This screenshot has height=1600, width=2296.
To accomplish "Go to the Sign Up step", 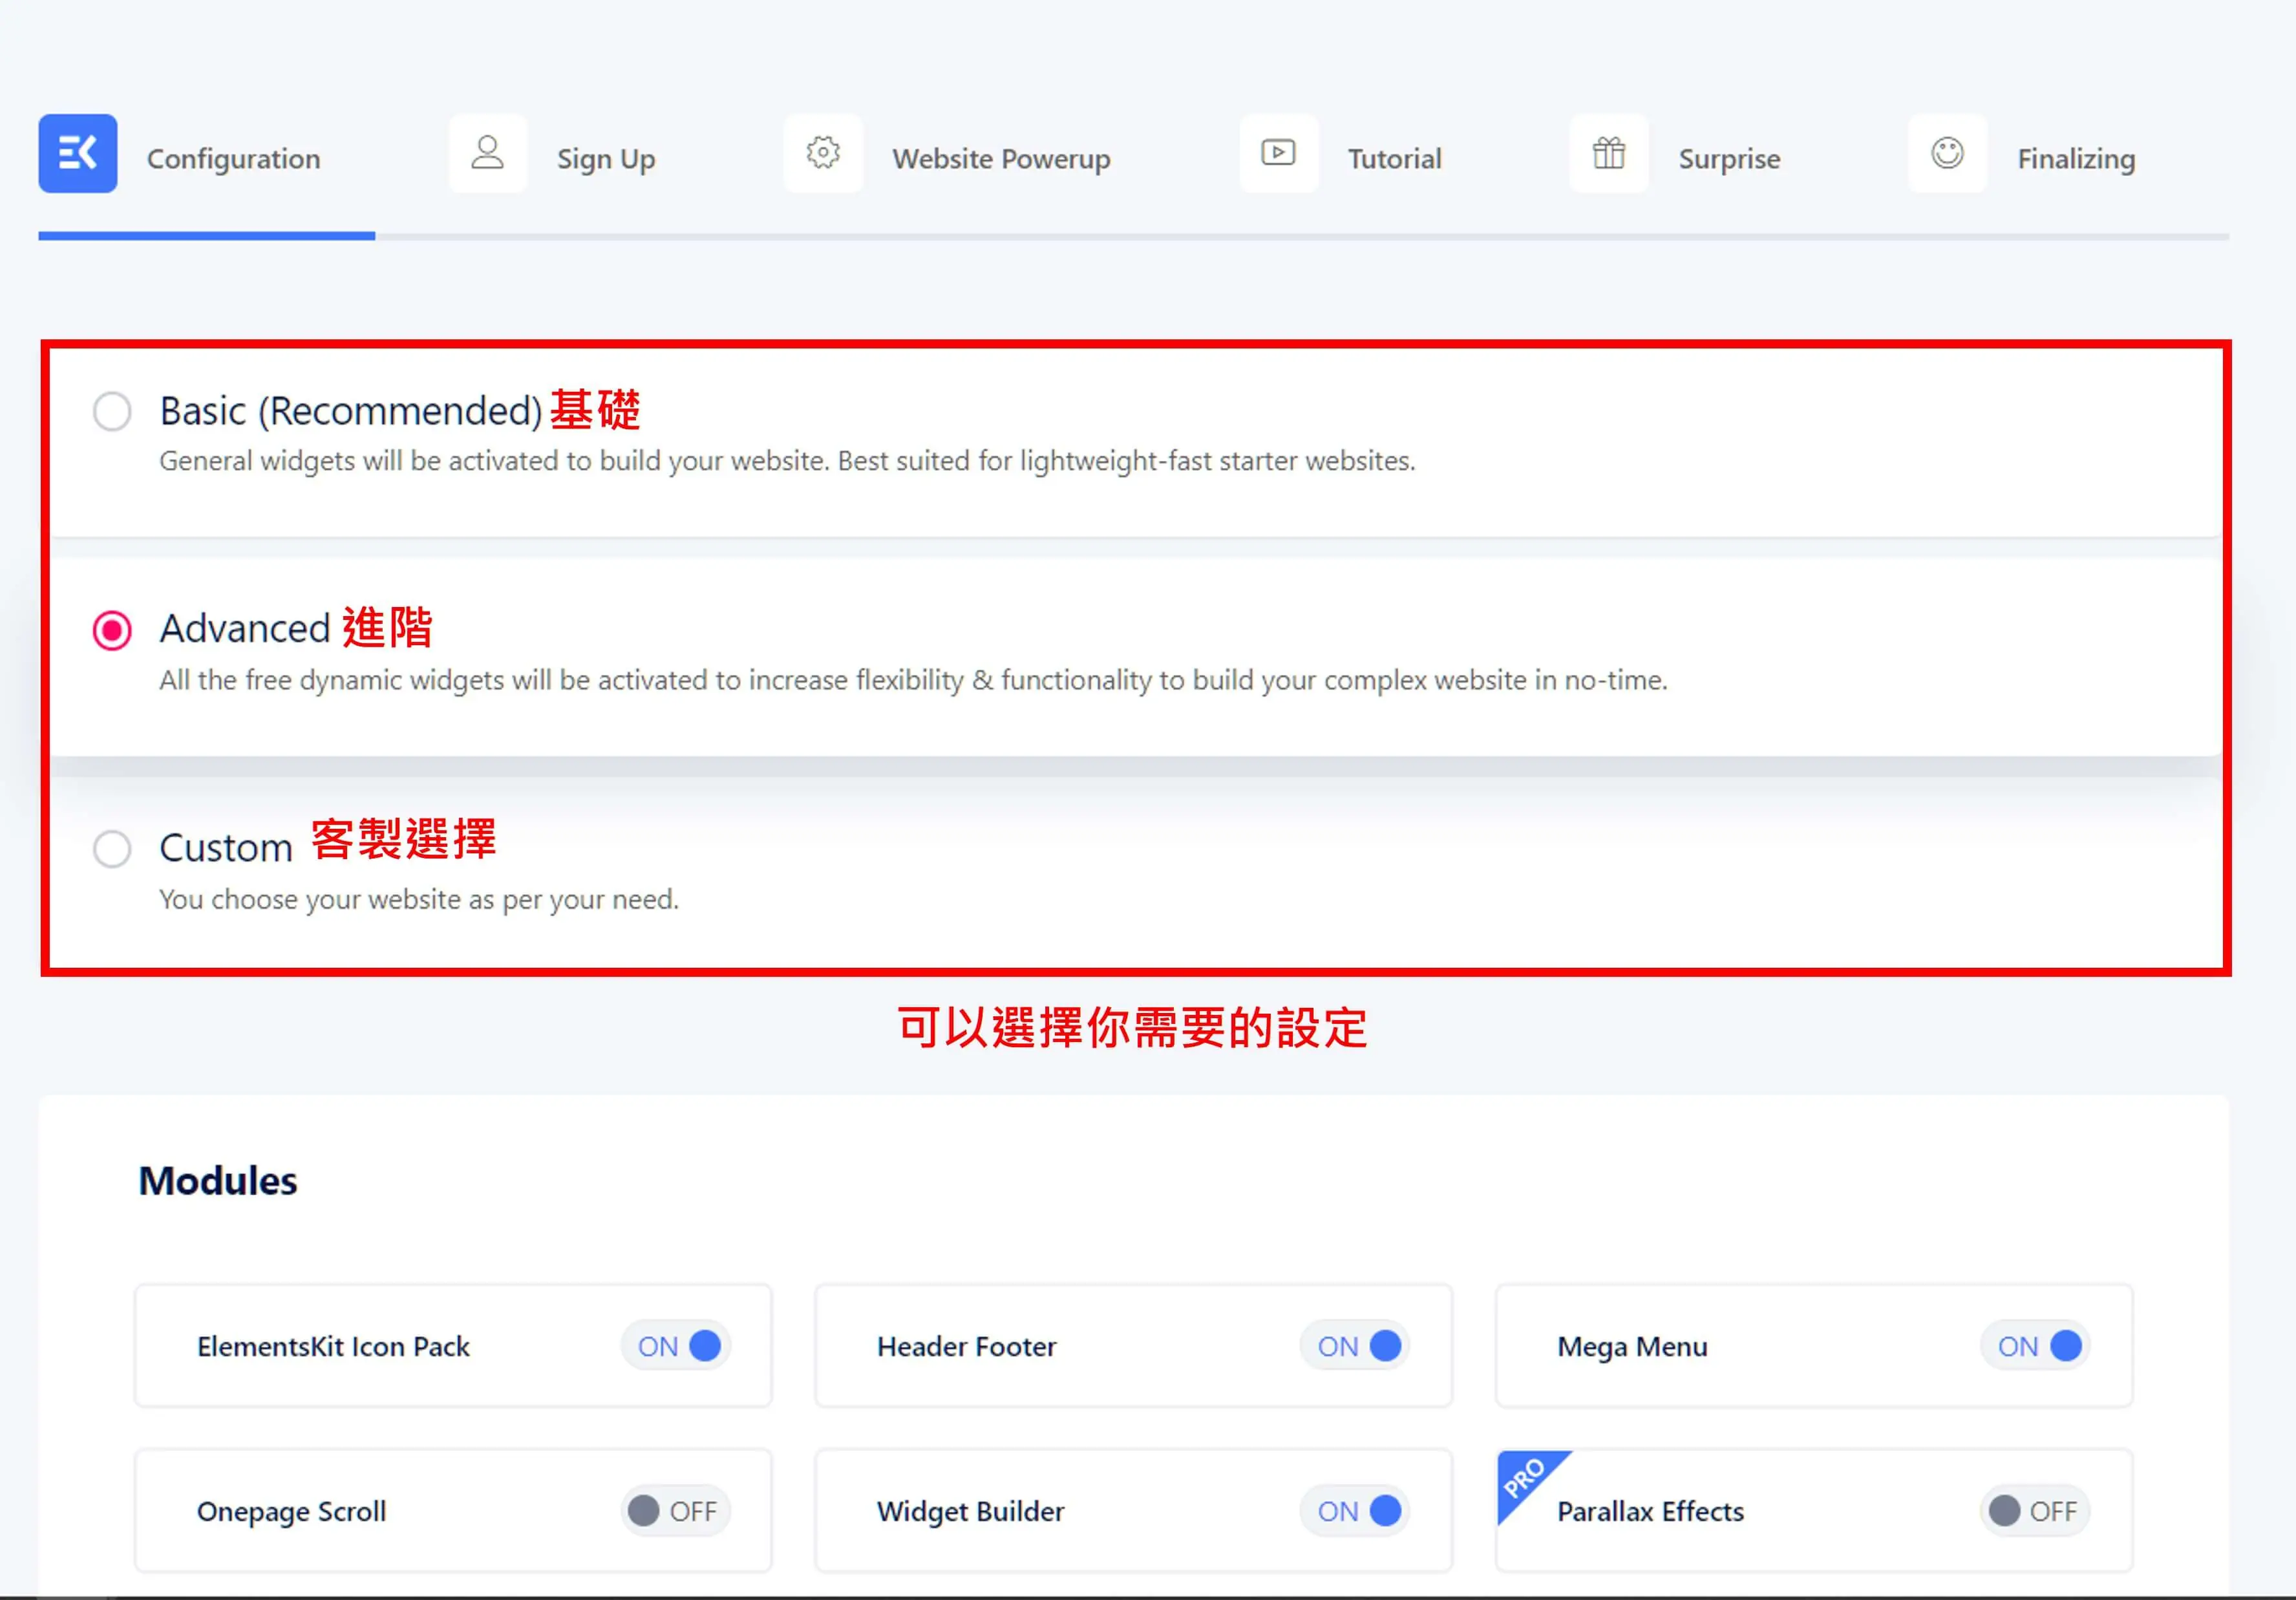I will (x=606, y=159).
